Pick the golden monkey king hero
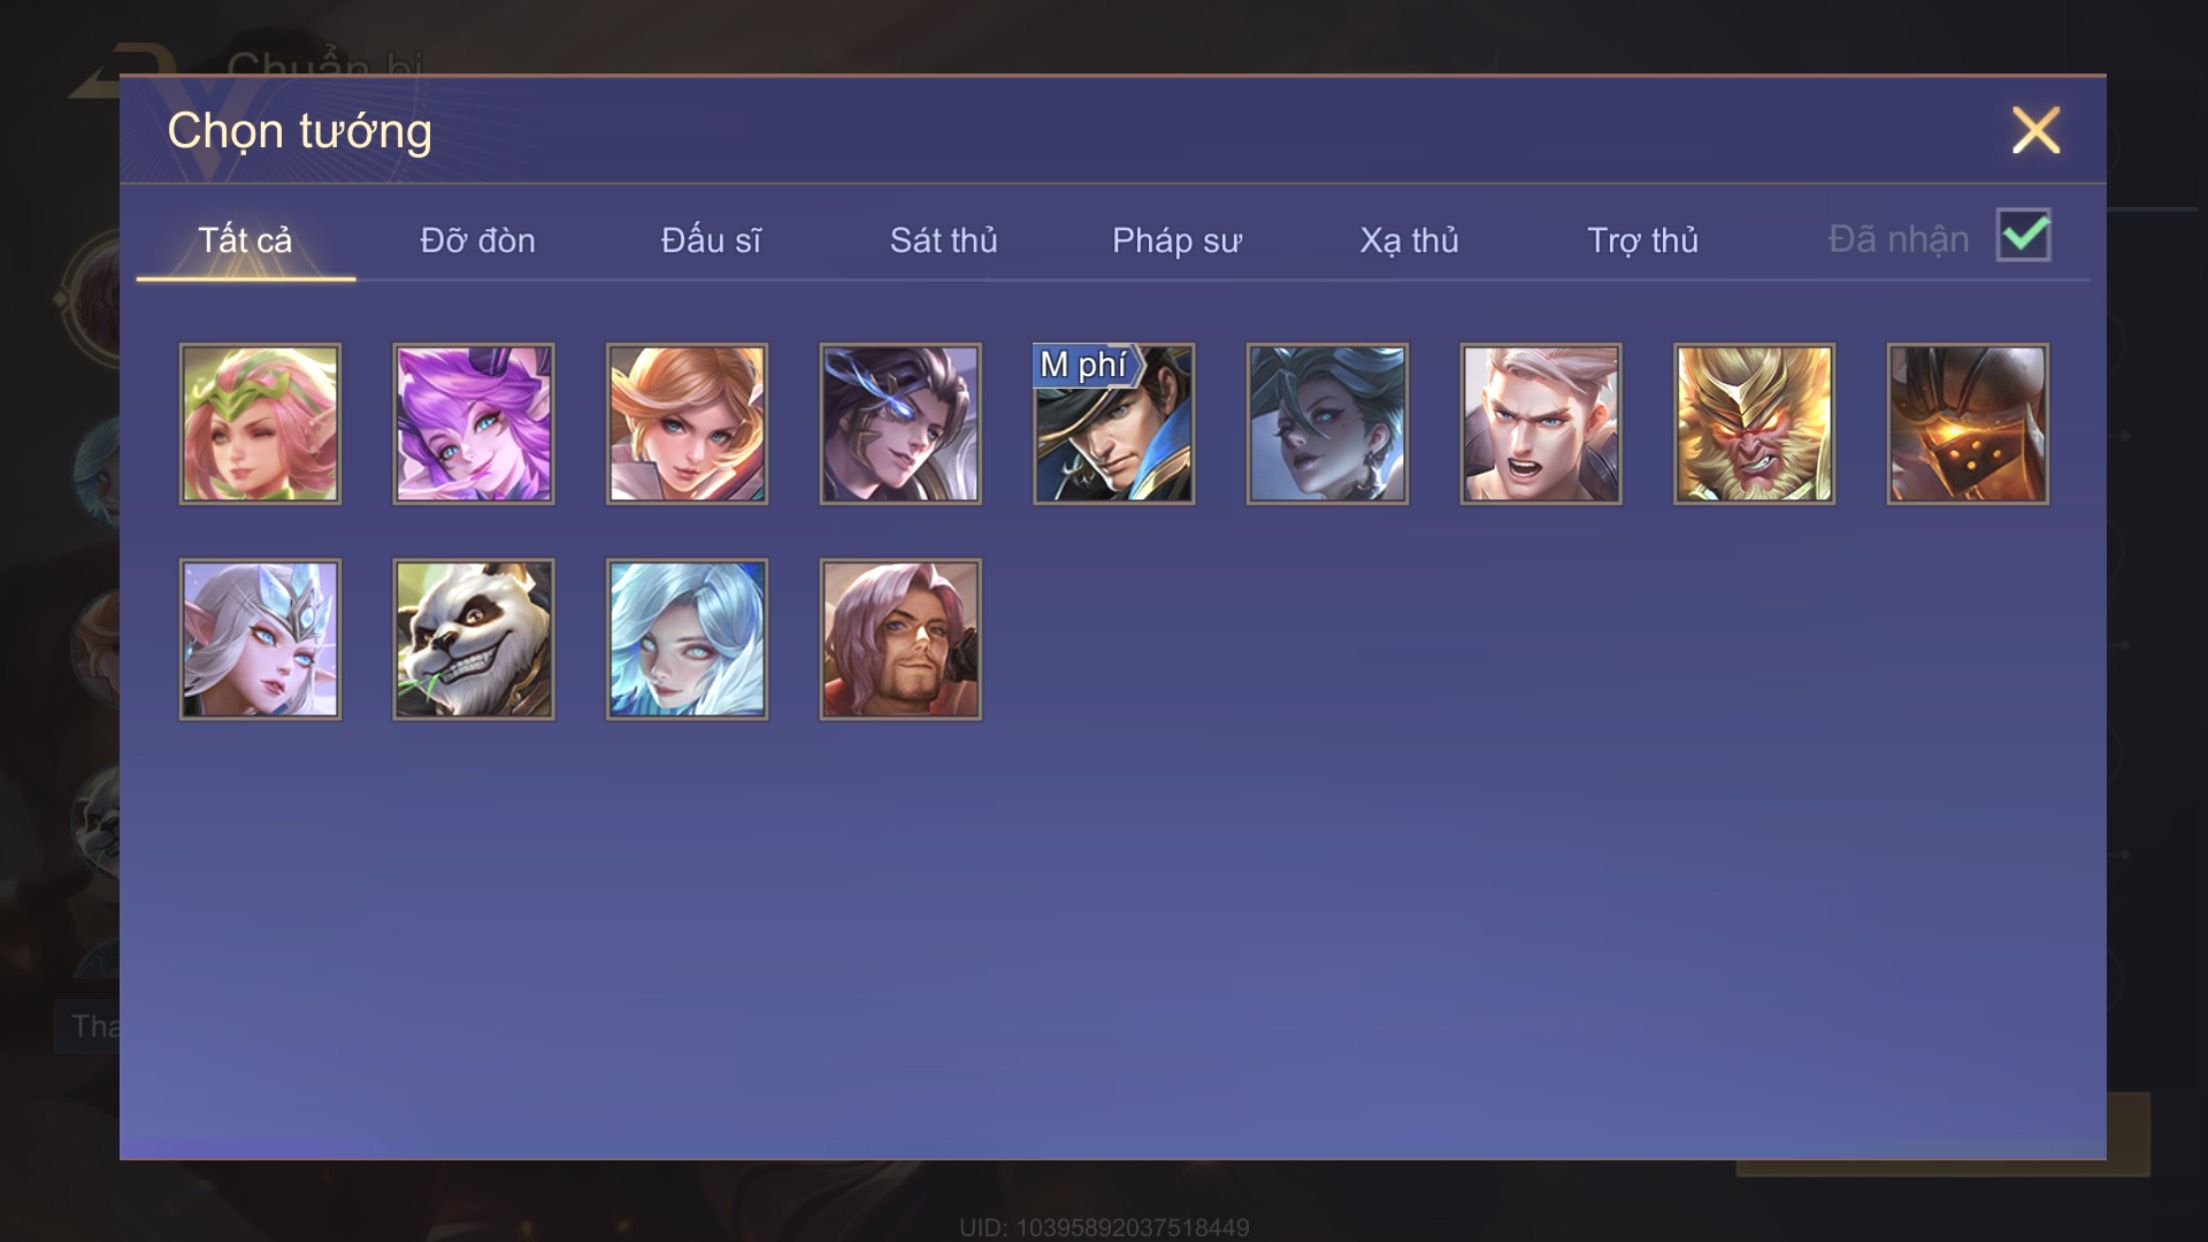Image resolution: width=2208 pixels, height=1242 pixels. (x=1754, y=424)
